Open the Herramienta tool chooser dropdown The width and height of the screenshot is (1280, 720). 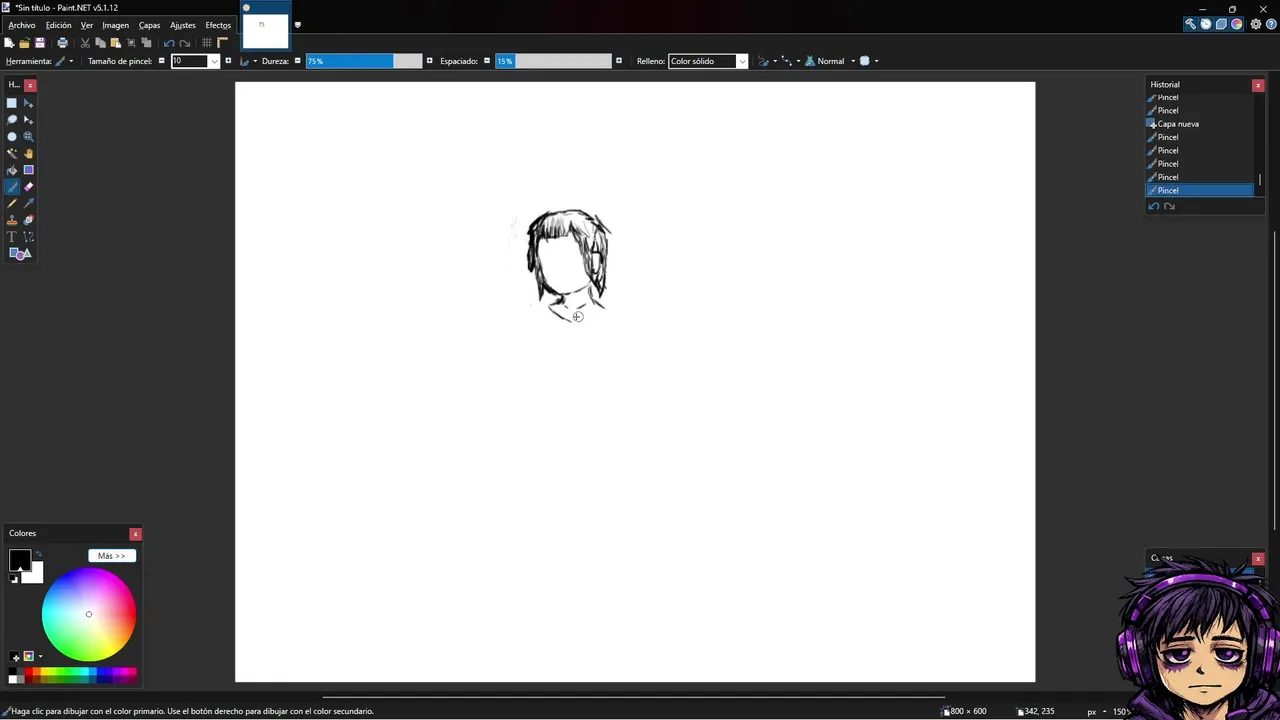(x=64, y=61)
